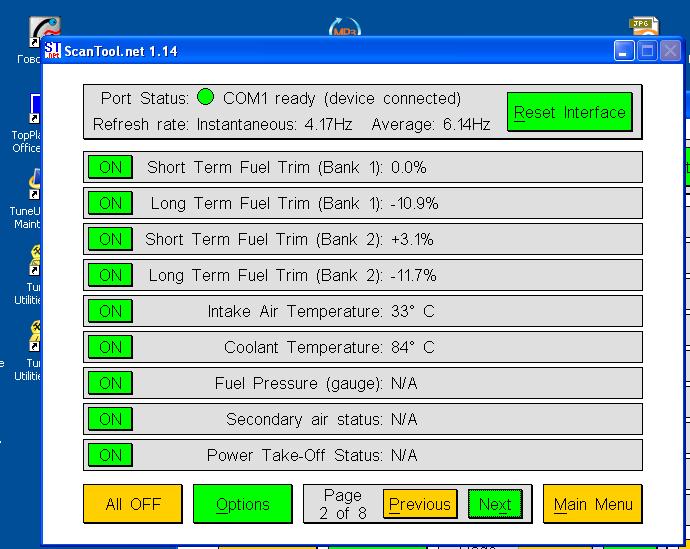The width and height of the screenshot is (690, 549).
Task: Turn off Long Term Fuel Trim Bank 2
Action: pos(110,275)
